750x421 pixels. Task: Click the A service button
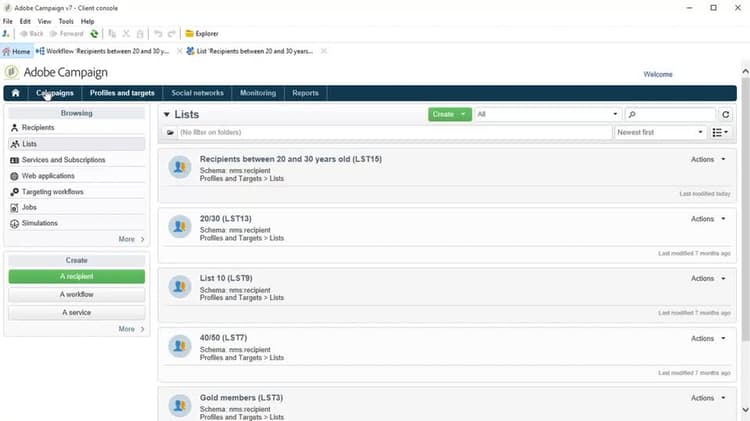[x=77, y=312]
